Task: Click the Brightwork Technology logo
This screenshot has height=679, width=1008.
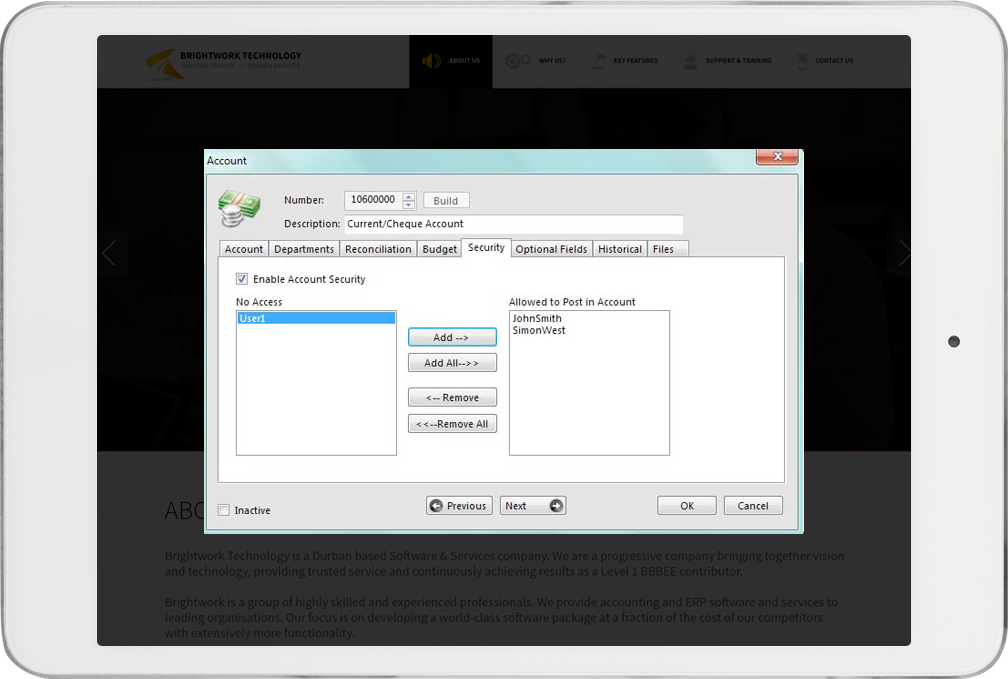Action: click(161, 62)
